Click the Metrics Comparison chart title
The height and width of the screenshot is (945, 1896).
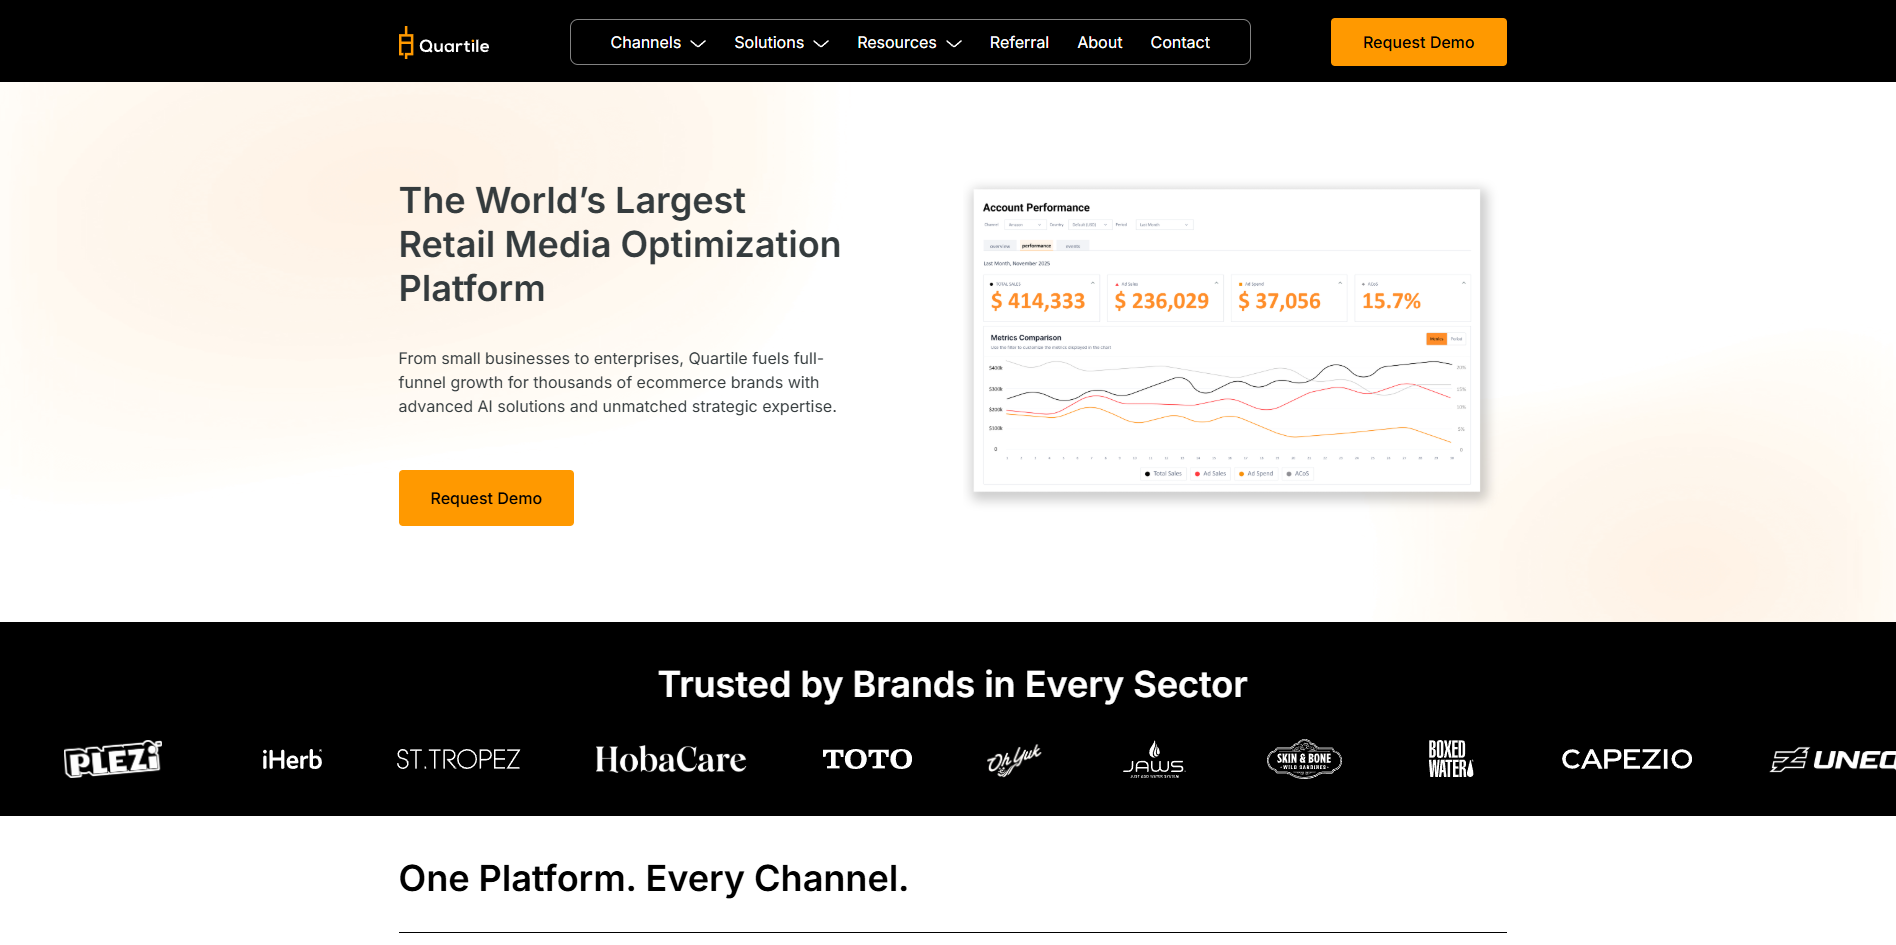point(1026,338)
